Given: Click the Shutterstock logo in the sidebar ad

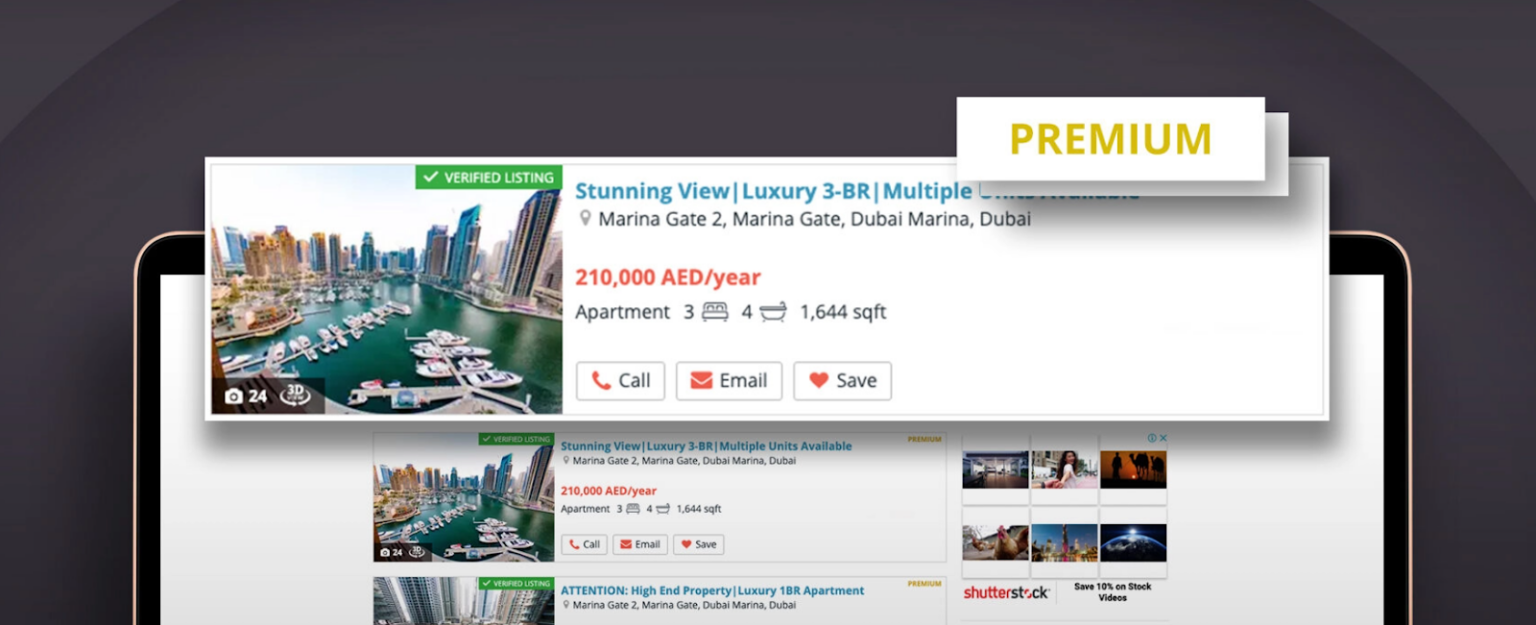Looking at the screenshot, I should tap(1005, 592).
